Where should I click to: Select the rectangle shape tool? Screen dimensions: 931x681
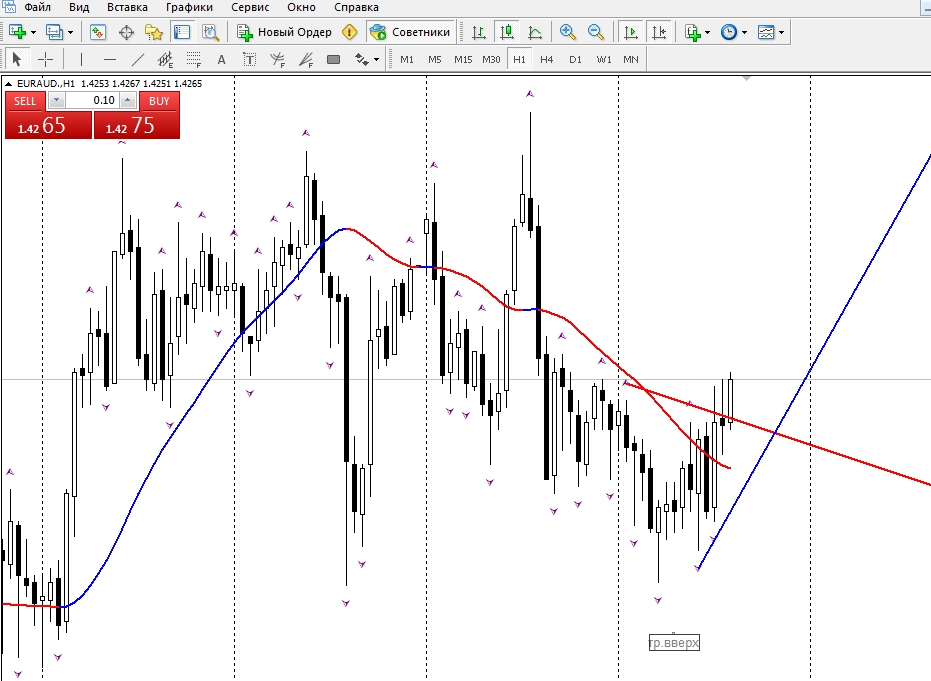pos(334,59)
